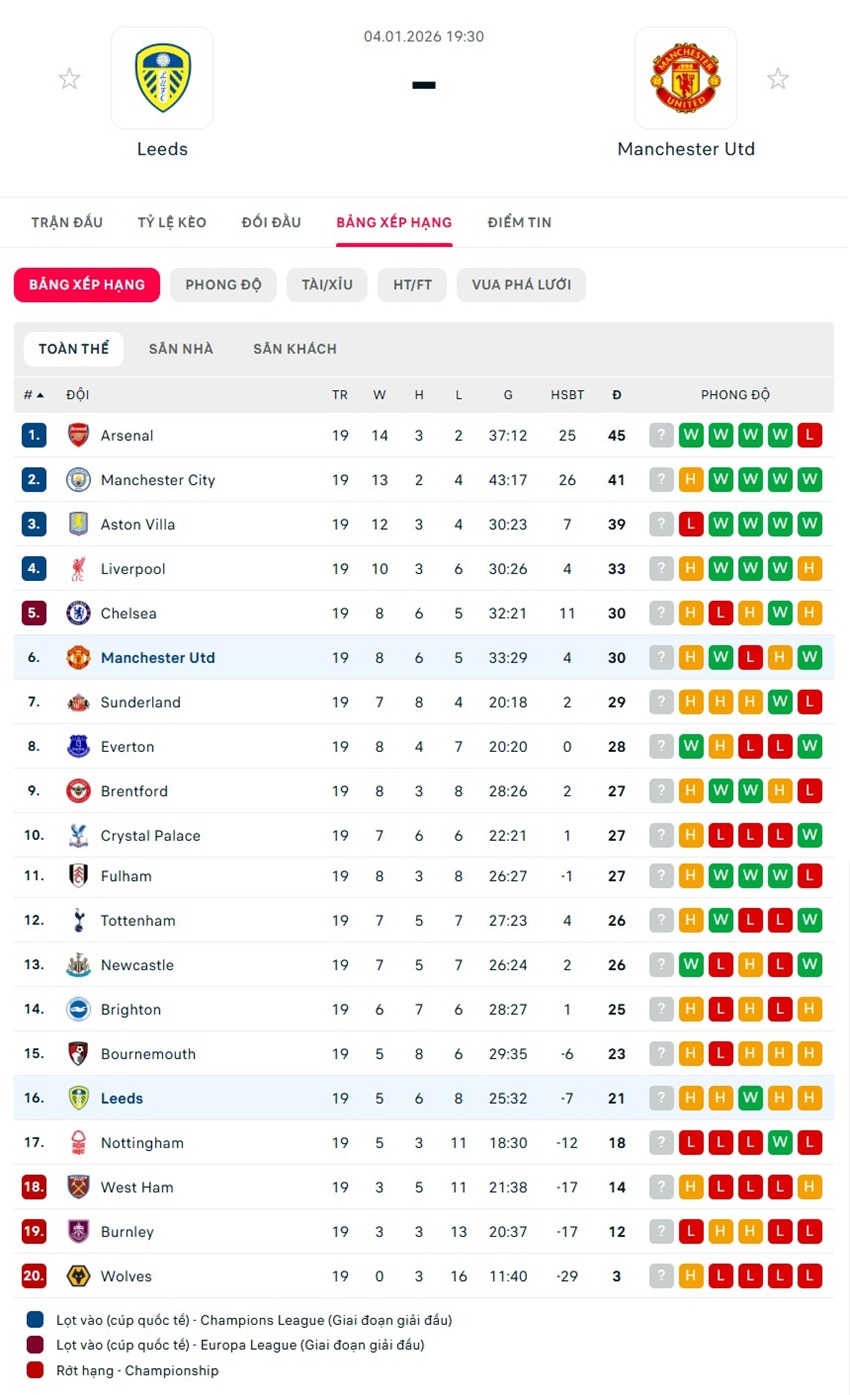
Task: Open the Liverpool team link
Action: (133, 569)
